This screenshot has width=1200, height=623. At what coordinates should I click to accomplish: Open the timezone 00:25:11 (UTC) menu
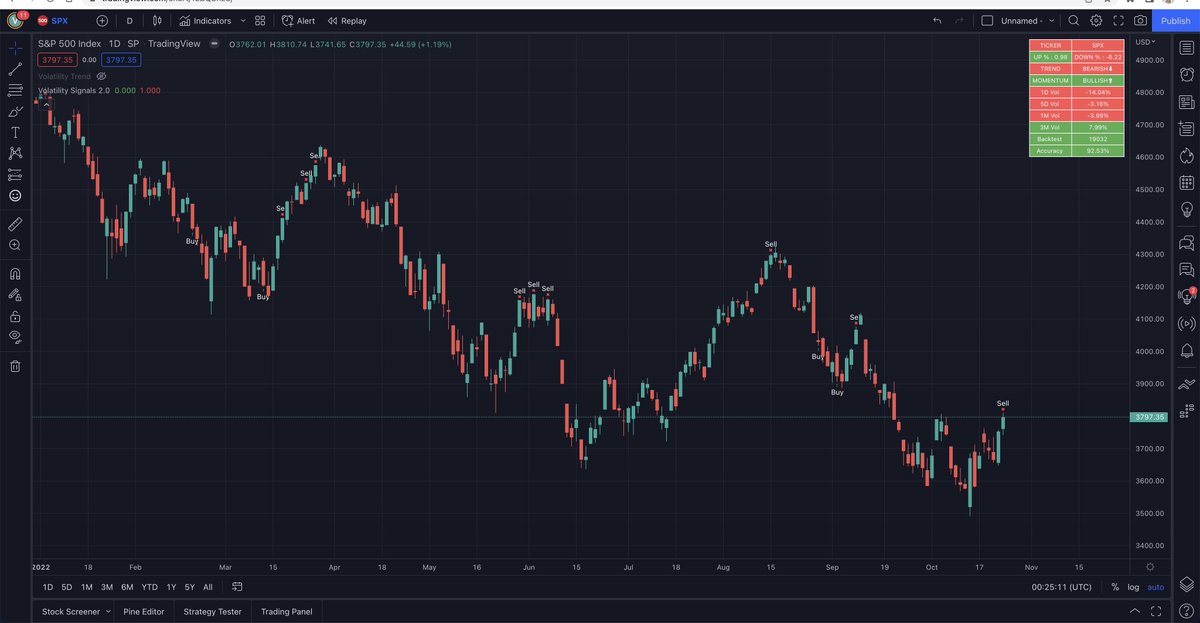click(1062, 587)
